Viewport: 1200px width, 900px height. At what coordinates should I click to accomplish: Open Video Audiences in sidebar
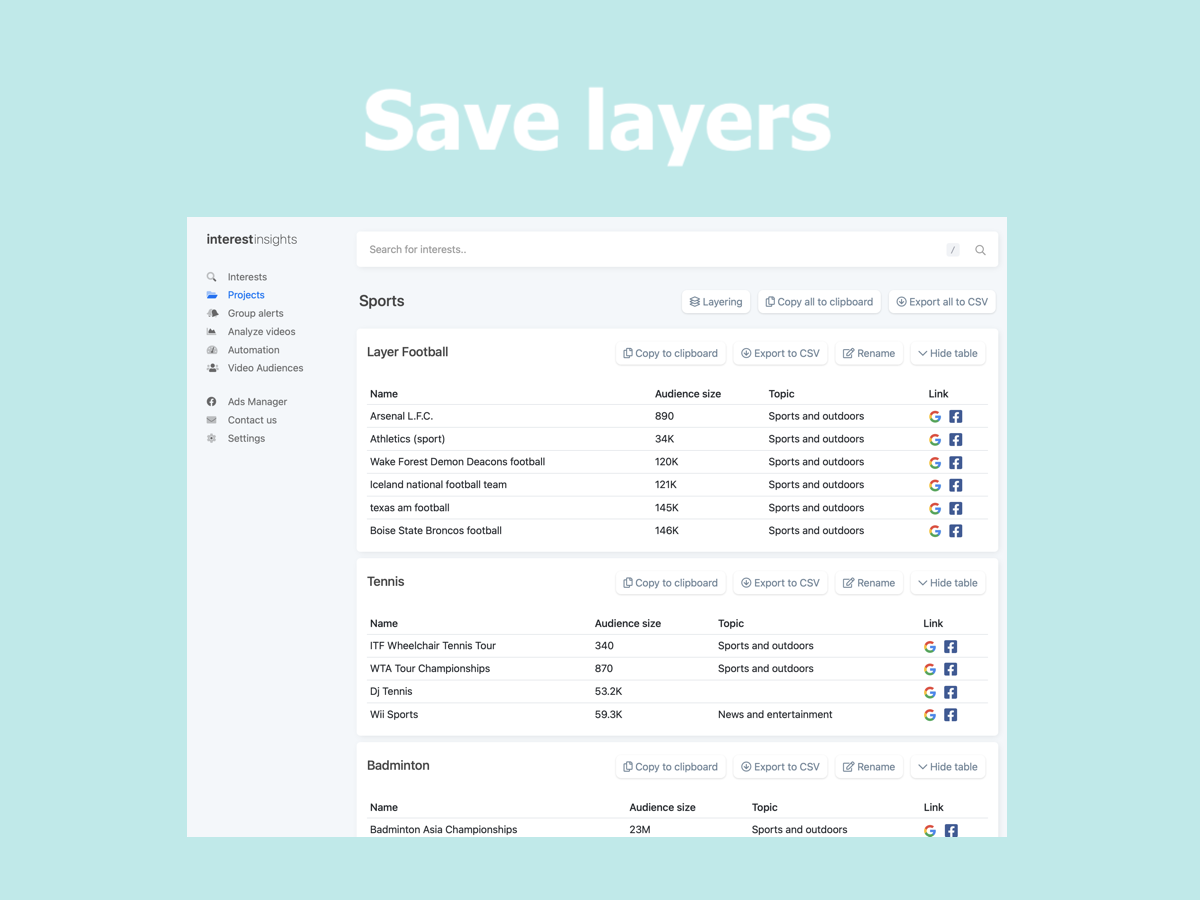pyautogui.click(x=265, y=368)
